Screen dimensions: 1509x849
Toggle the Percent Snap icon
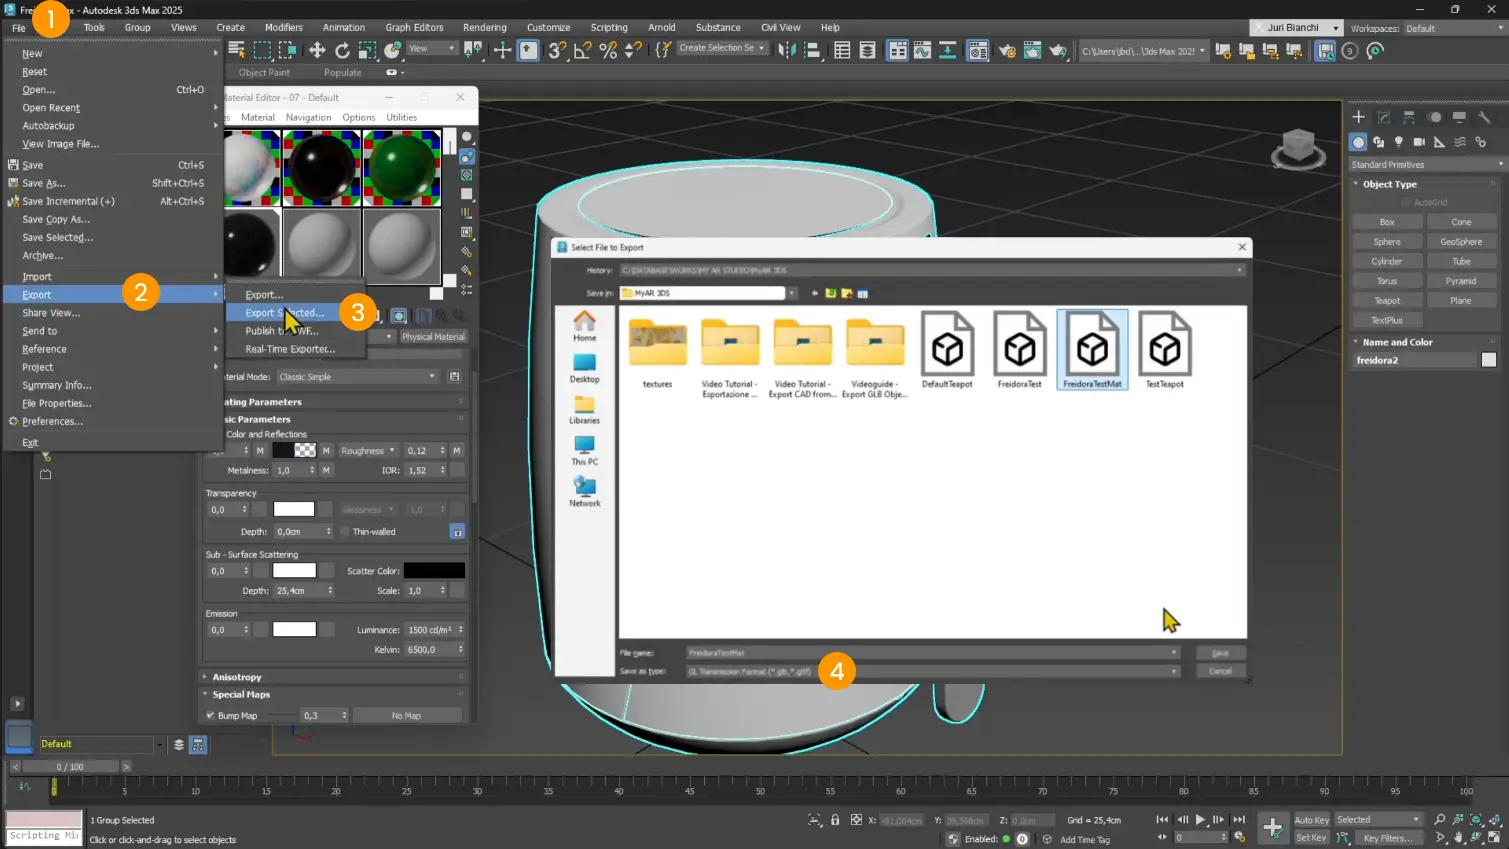608,50
